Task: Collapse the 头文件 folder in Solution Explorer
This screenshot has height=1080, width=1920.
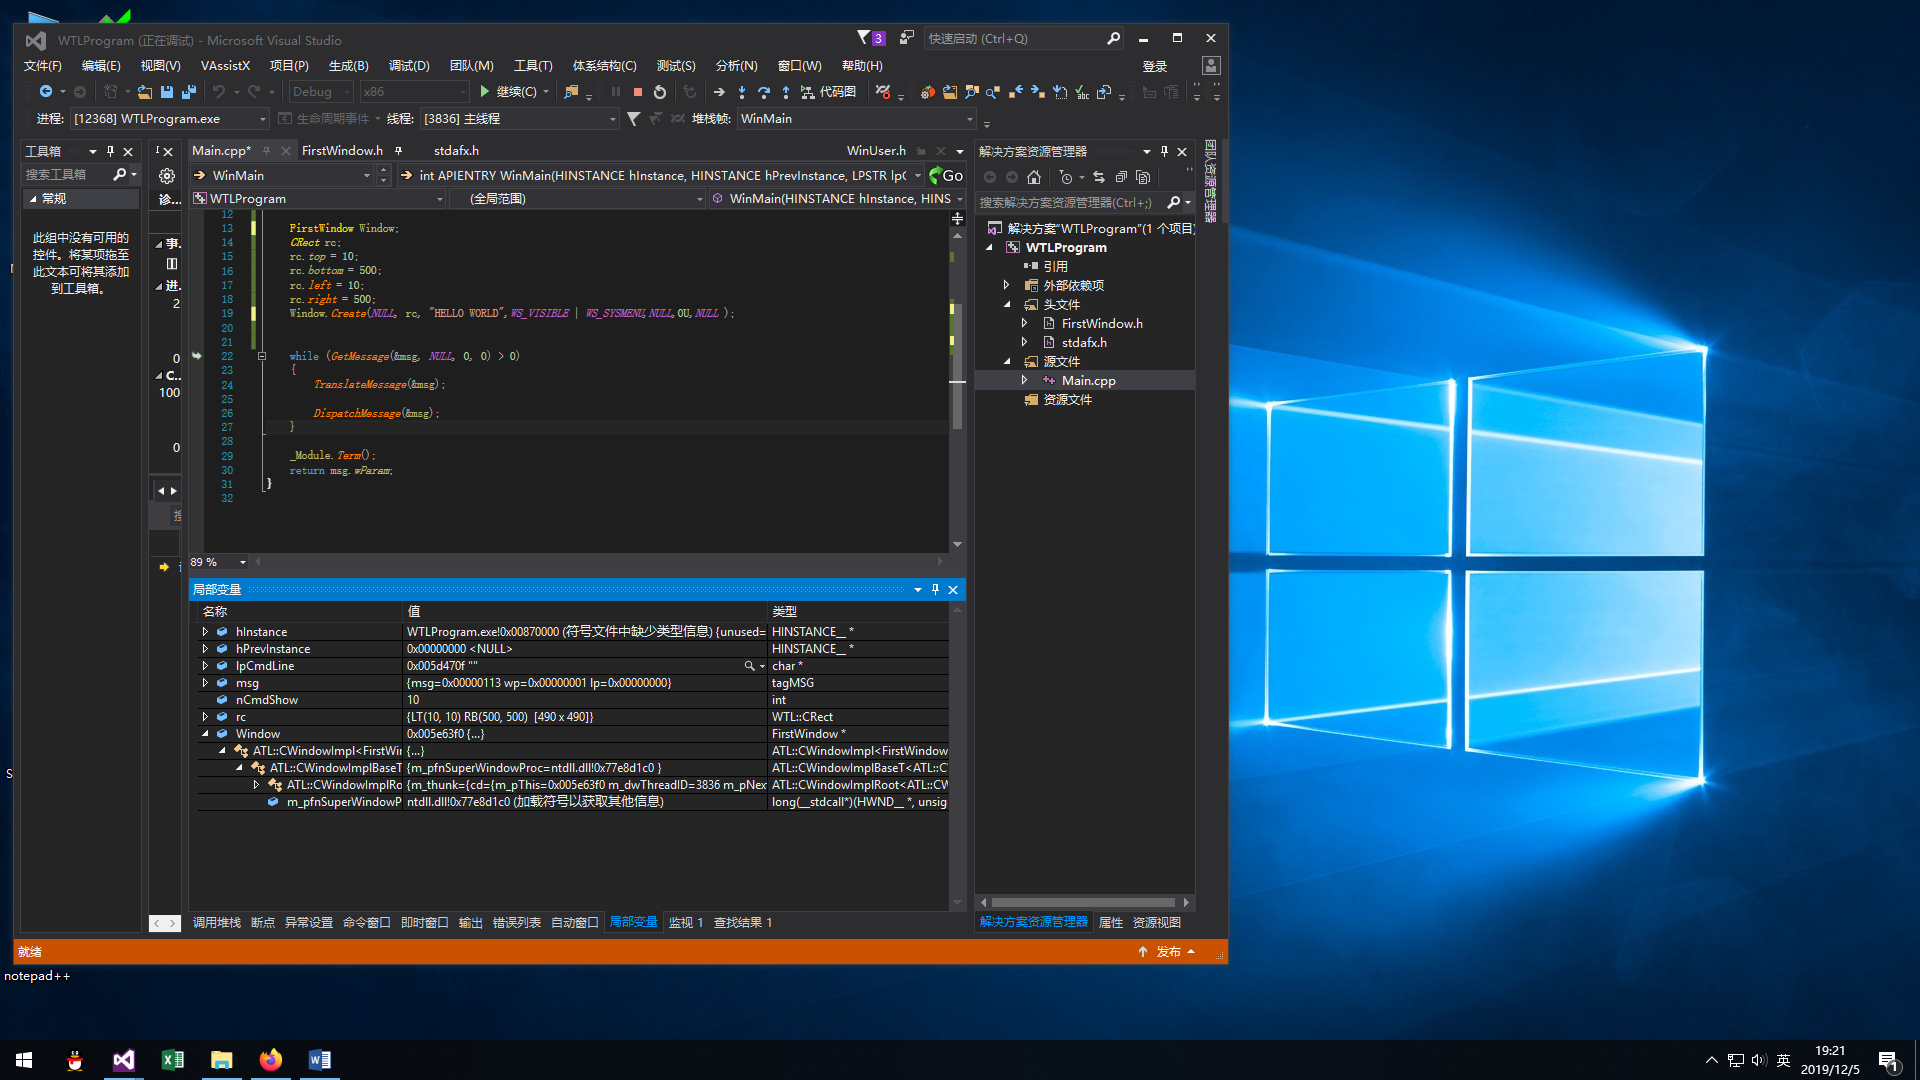Action: pyautogui.click(x=1007, y=305)
